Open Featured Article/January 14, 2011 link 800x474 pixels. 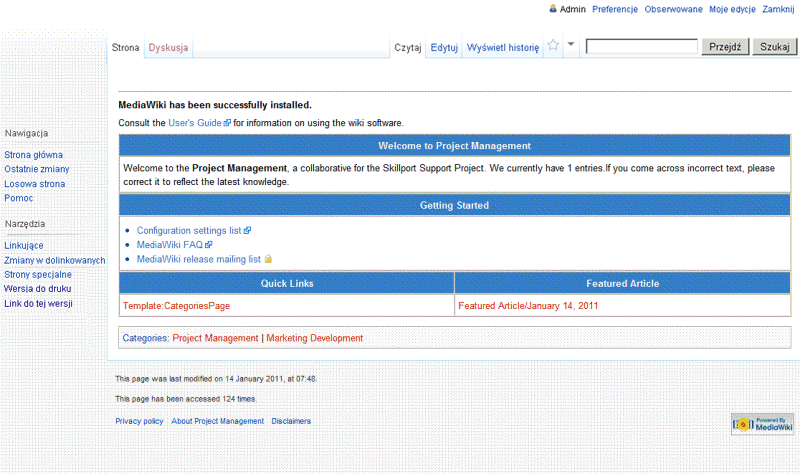coord(528,306)
